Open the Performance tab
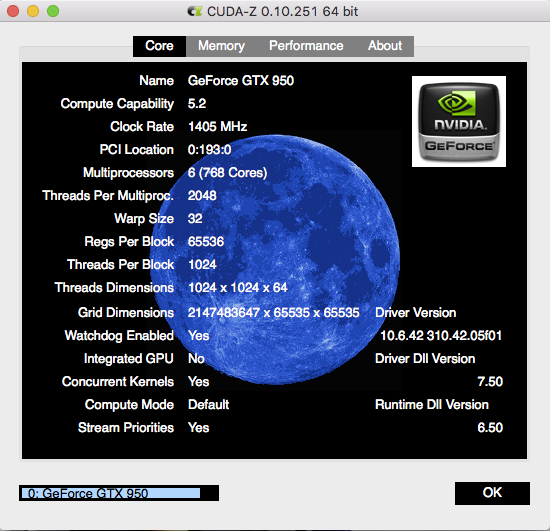The width and height of the screenshot is (550, 531). (x=306, y=46)
